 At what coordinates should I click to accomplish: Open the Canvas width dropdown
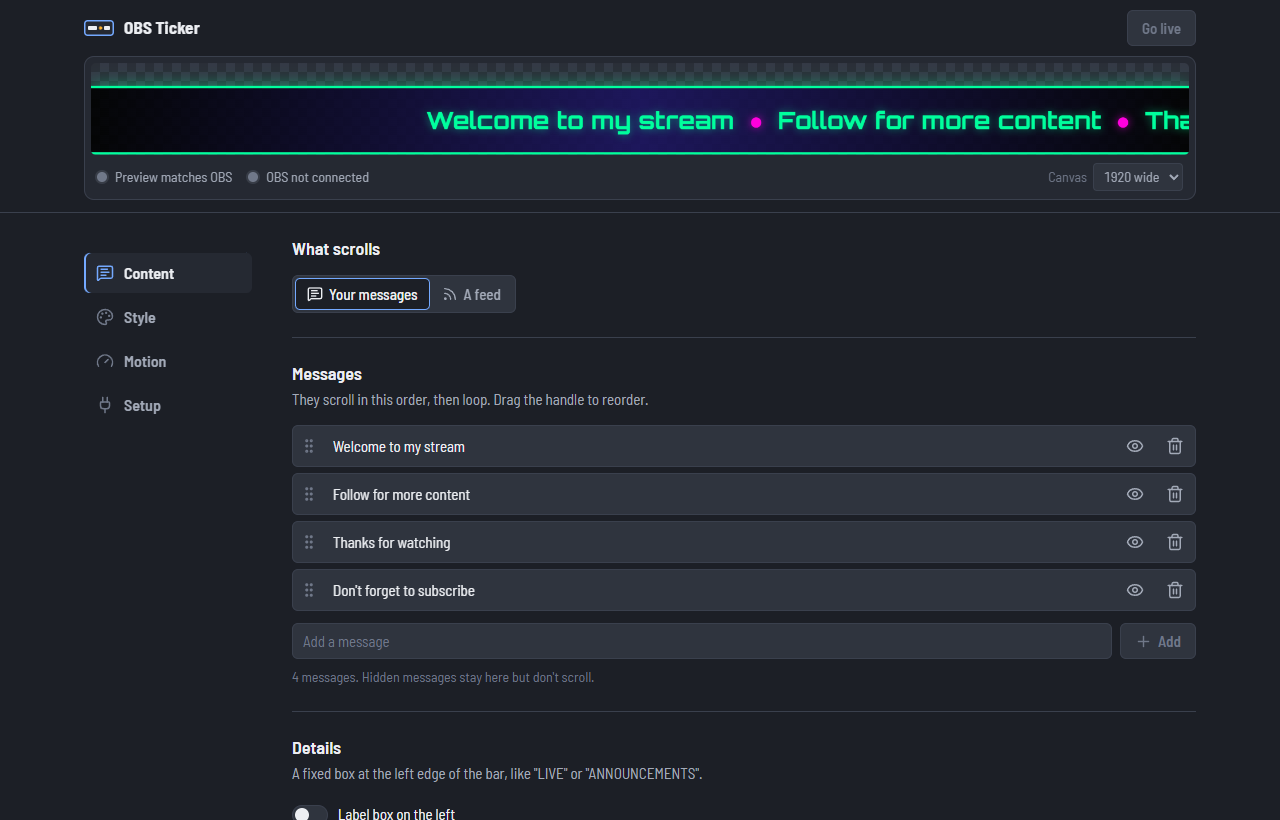[x=1138, y=177]
